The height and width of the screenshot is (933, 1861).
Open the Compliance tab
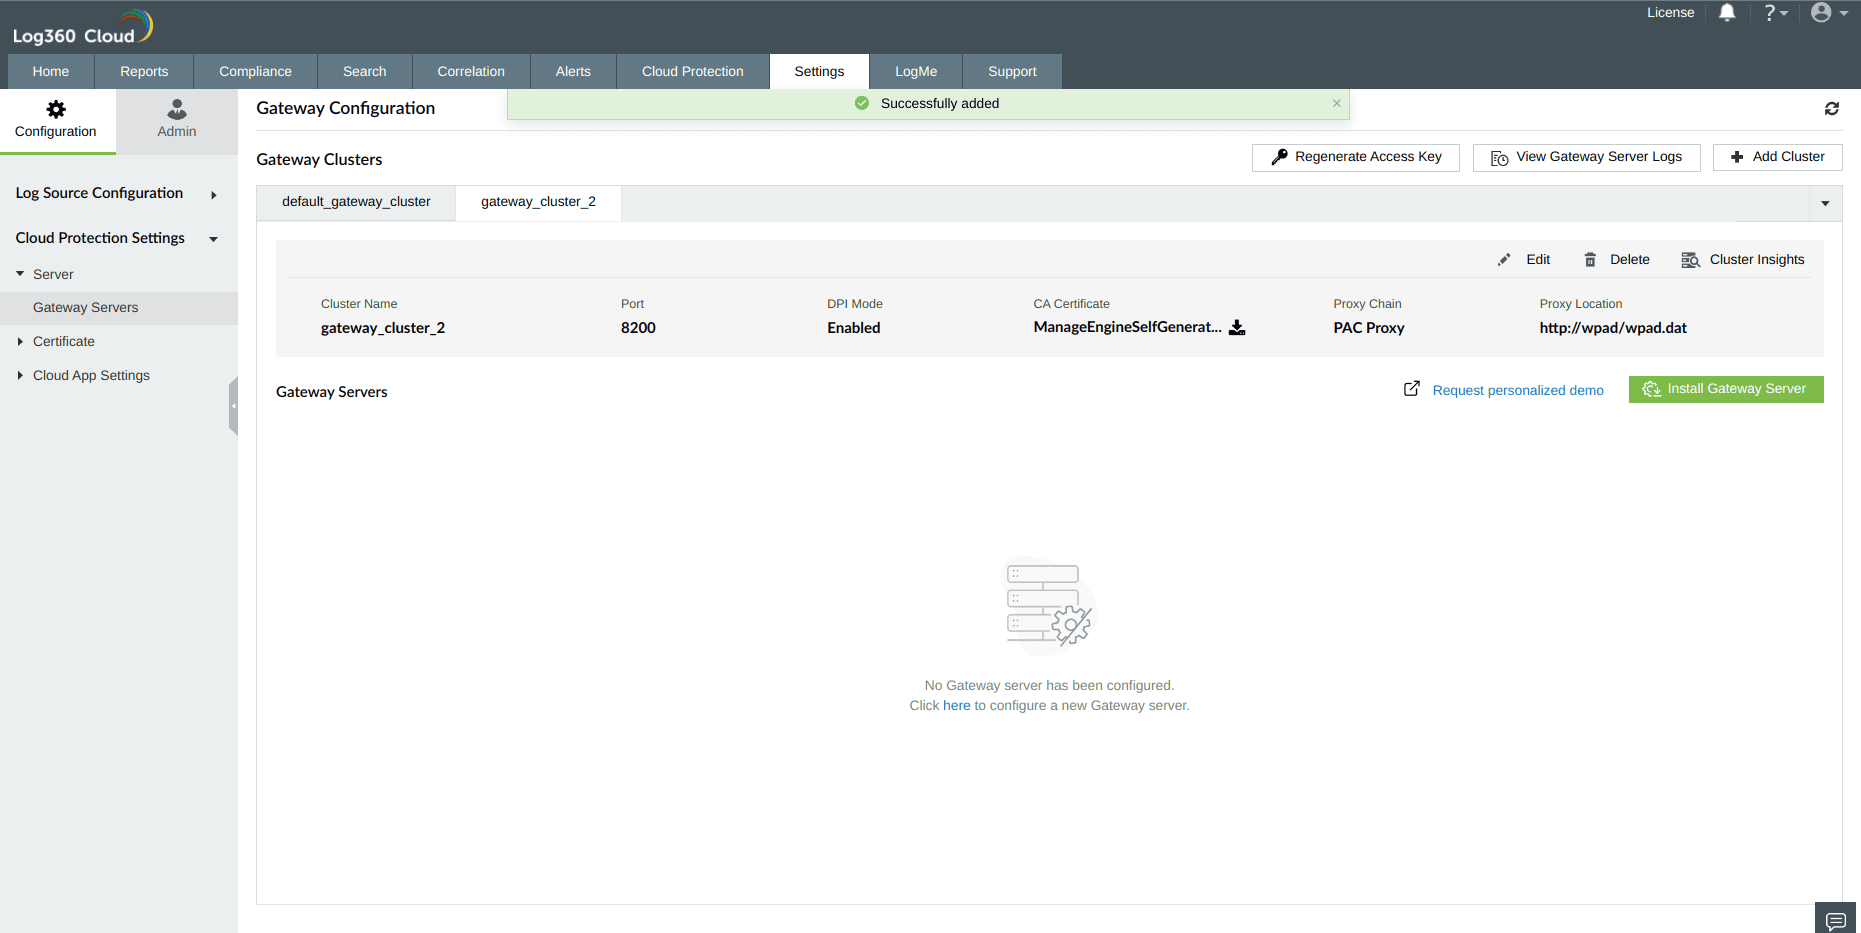[256, 72]
